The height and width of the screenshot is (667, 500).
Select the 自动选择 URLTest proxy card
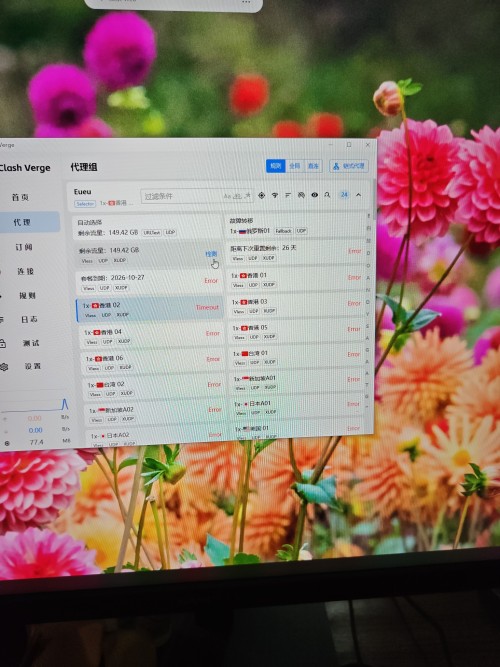[149, 228]
